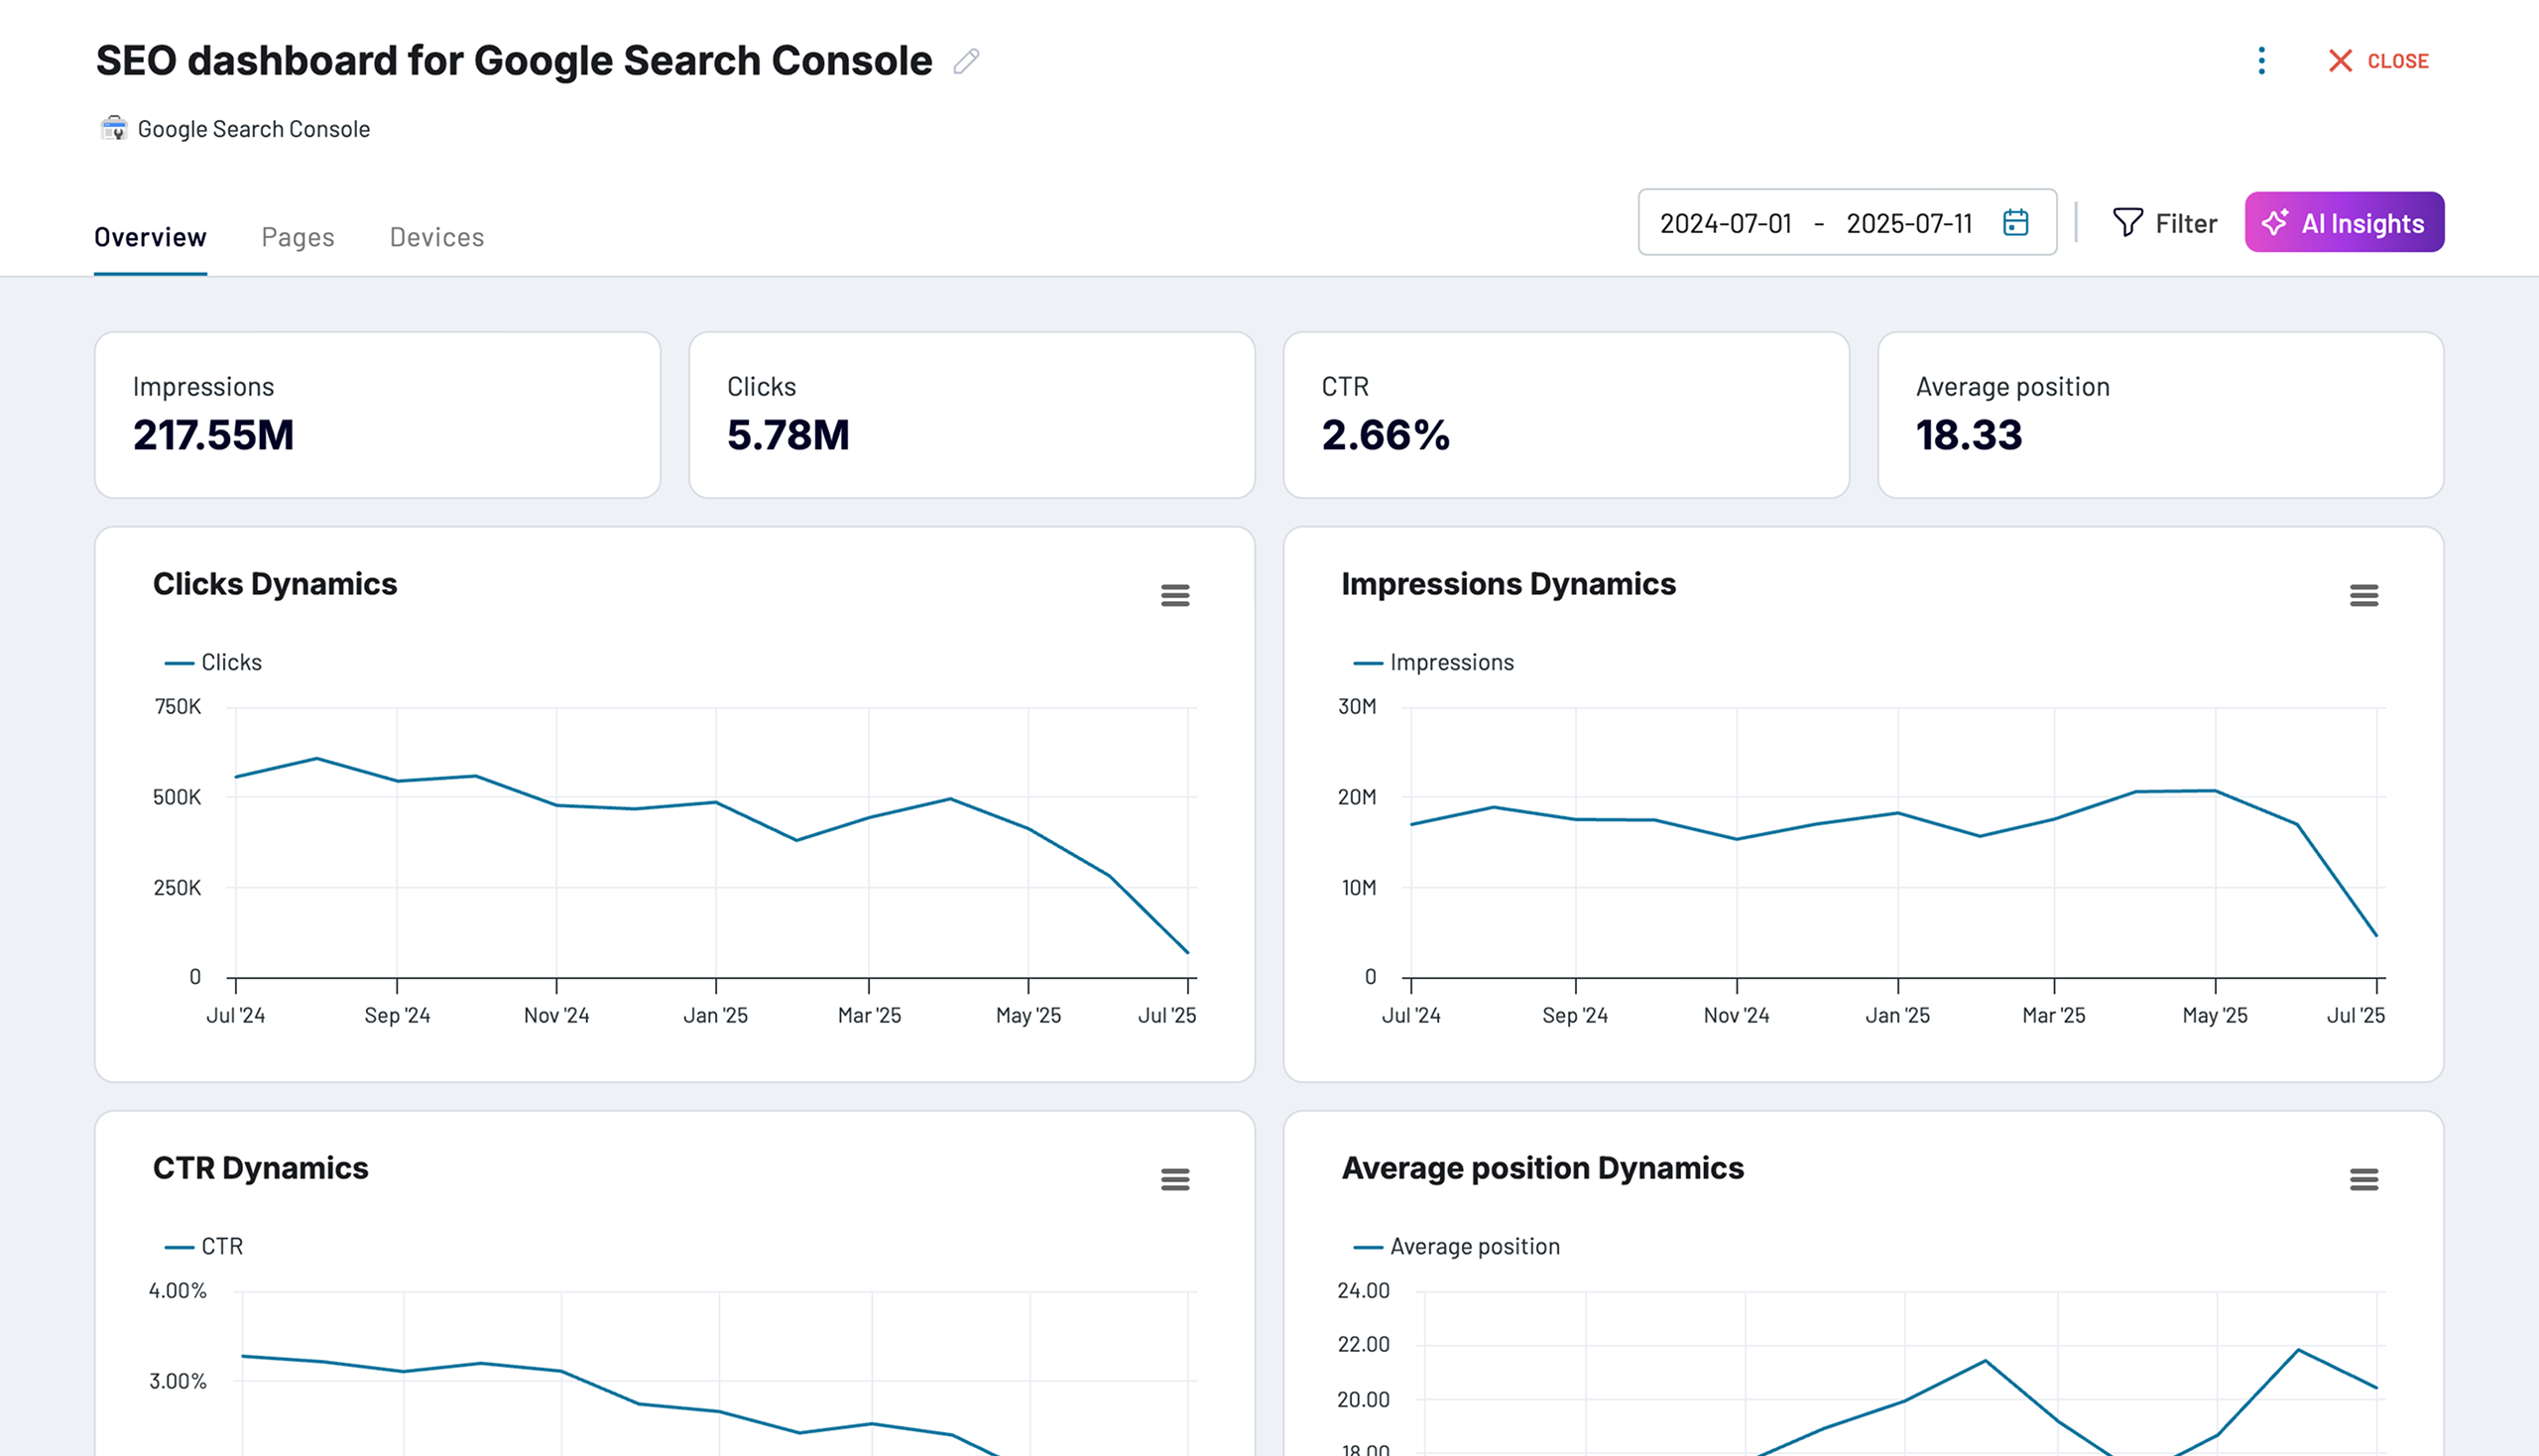Open the three-dot more options menu
Viewport: 2539px width, 1456px height.
click(2261, 61)
